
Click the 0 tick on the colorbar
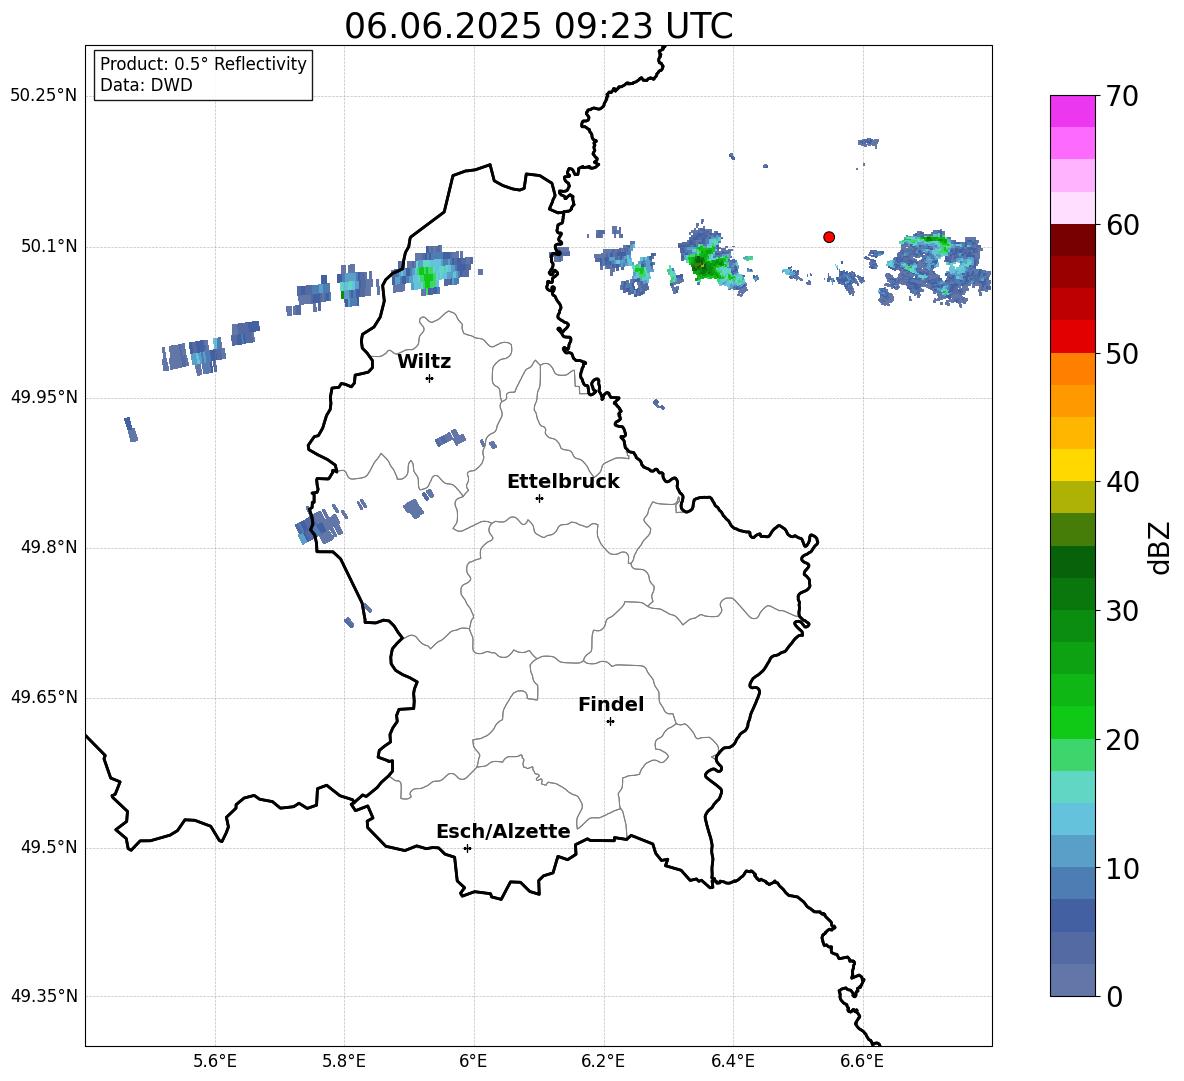coord(1114,997)
